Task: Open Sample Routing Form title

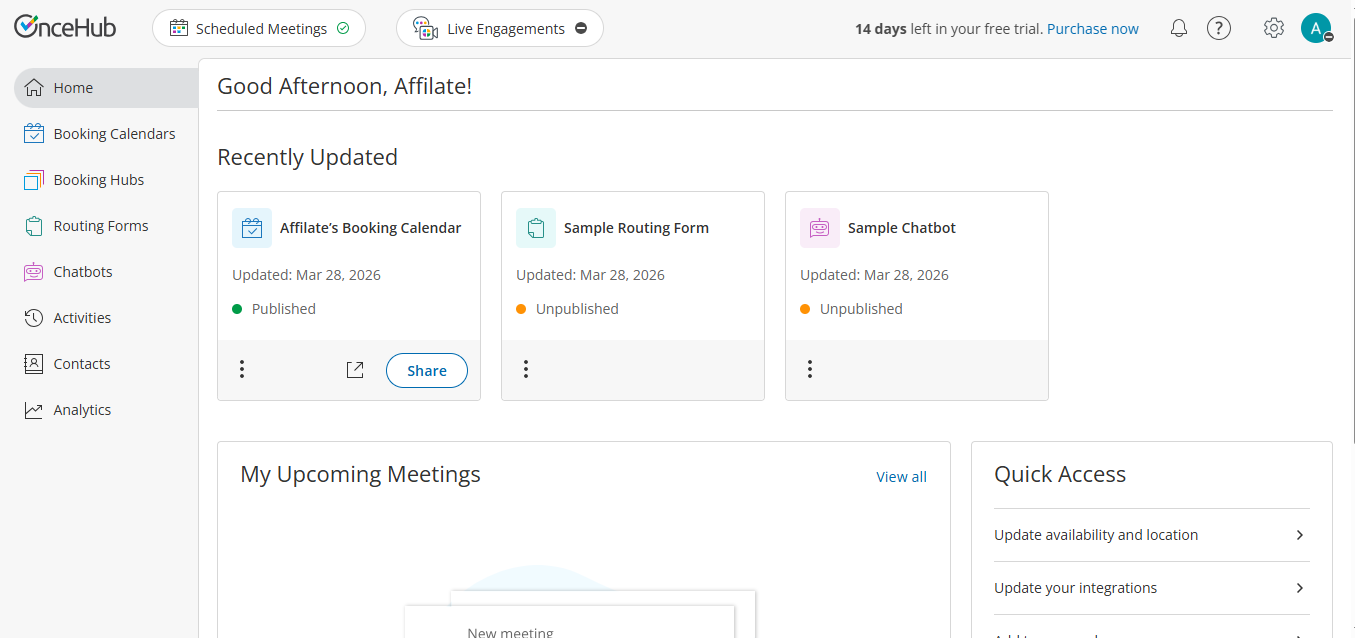Action: tap(636, 228)
